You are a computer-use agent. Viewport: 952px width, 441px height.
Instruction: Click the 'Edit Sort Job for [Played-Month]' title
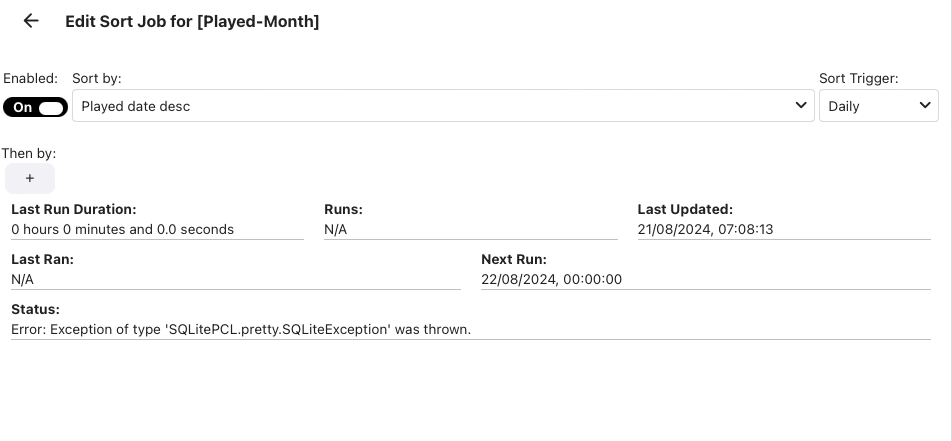tap(192, 21)
